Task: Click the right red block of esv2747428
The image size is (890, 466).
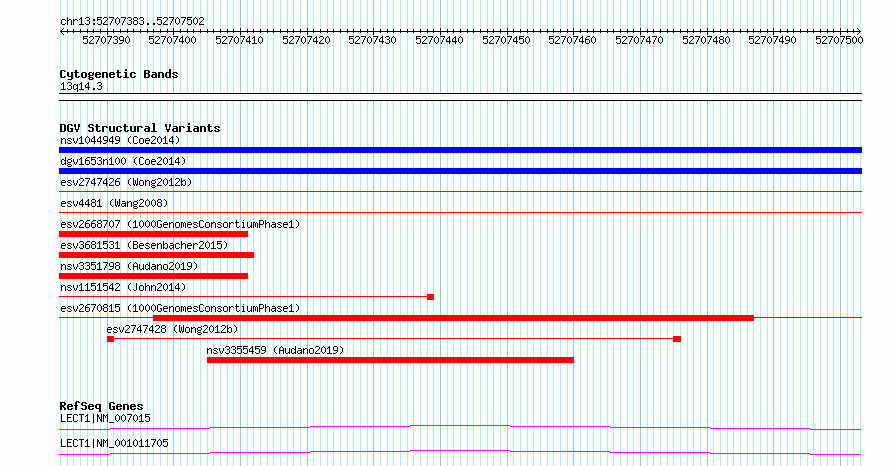Action: coord(677,339)
